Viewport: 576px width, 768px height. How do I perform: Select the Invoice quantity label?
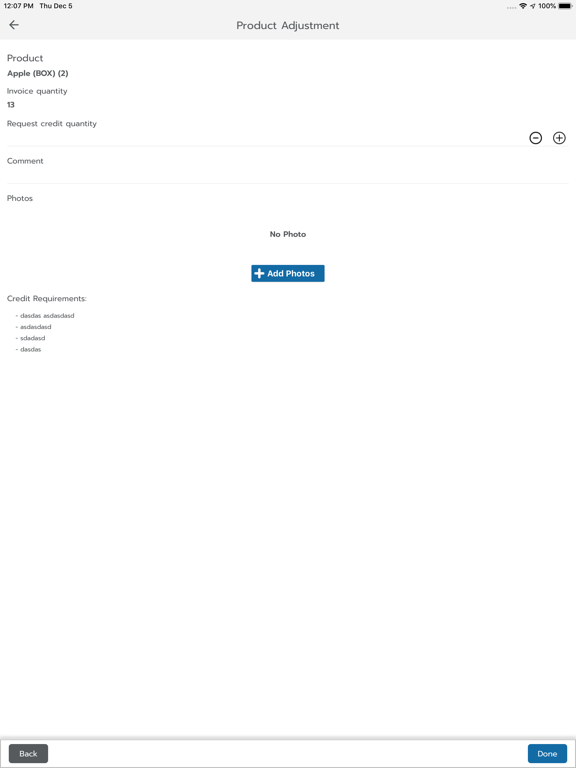pos(37,91)
